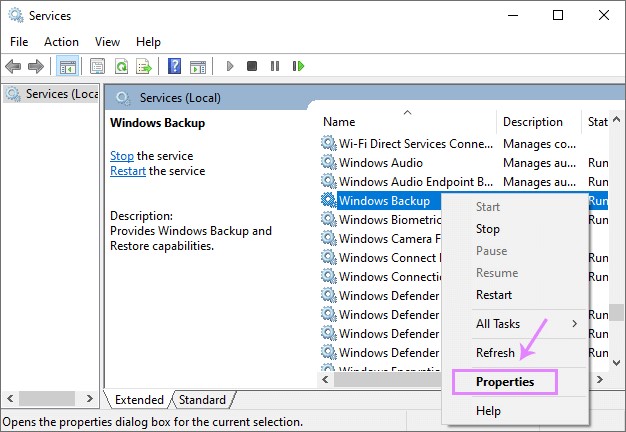
Task: Click the Forward arrow toolbar icon
Action: (36, 66)
